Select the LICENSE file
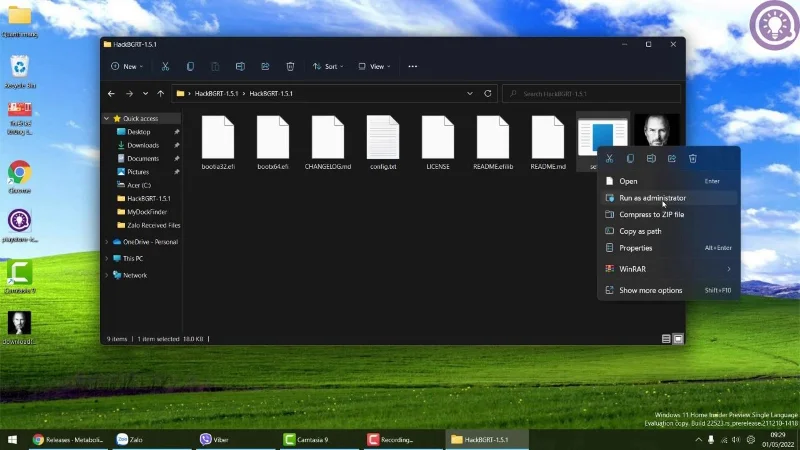This screenshot has height=450, width=800. 438,142
